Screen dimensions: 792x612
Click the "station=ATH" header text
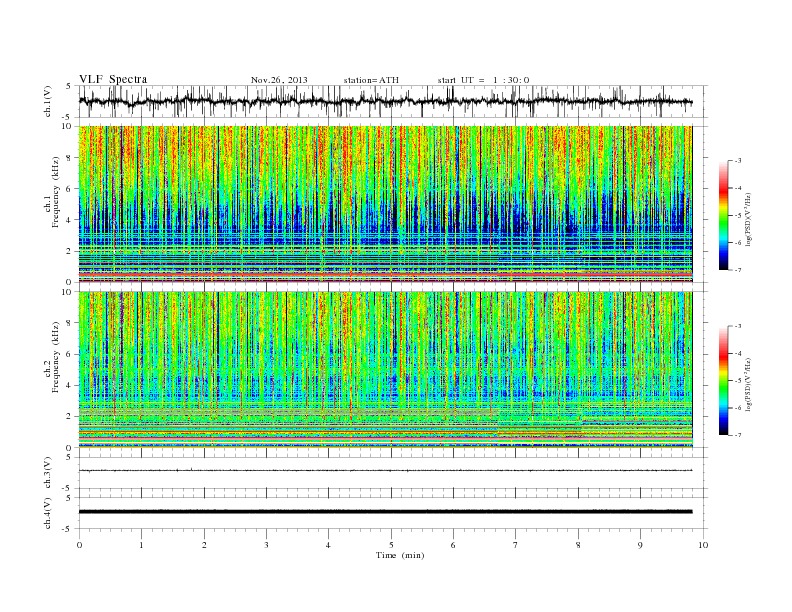click(371, 80)
